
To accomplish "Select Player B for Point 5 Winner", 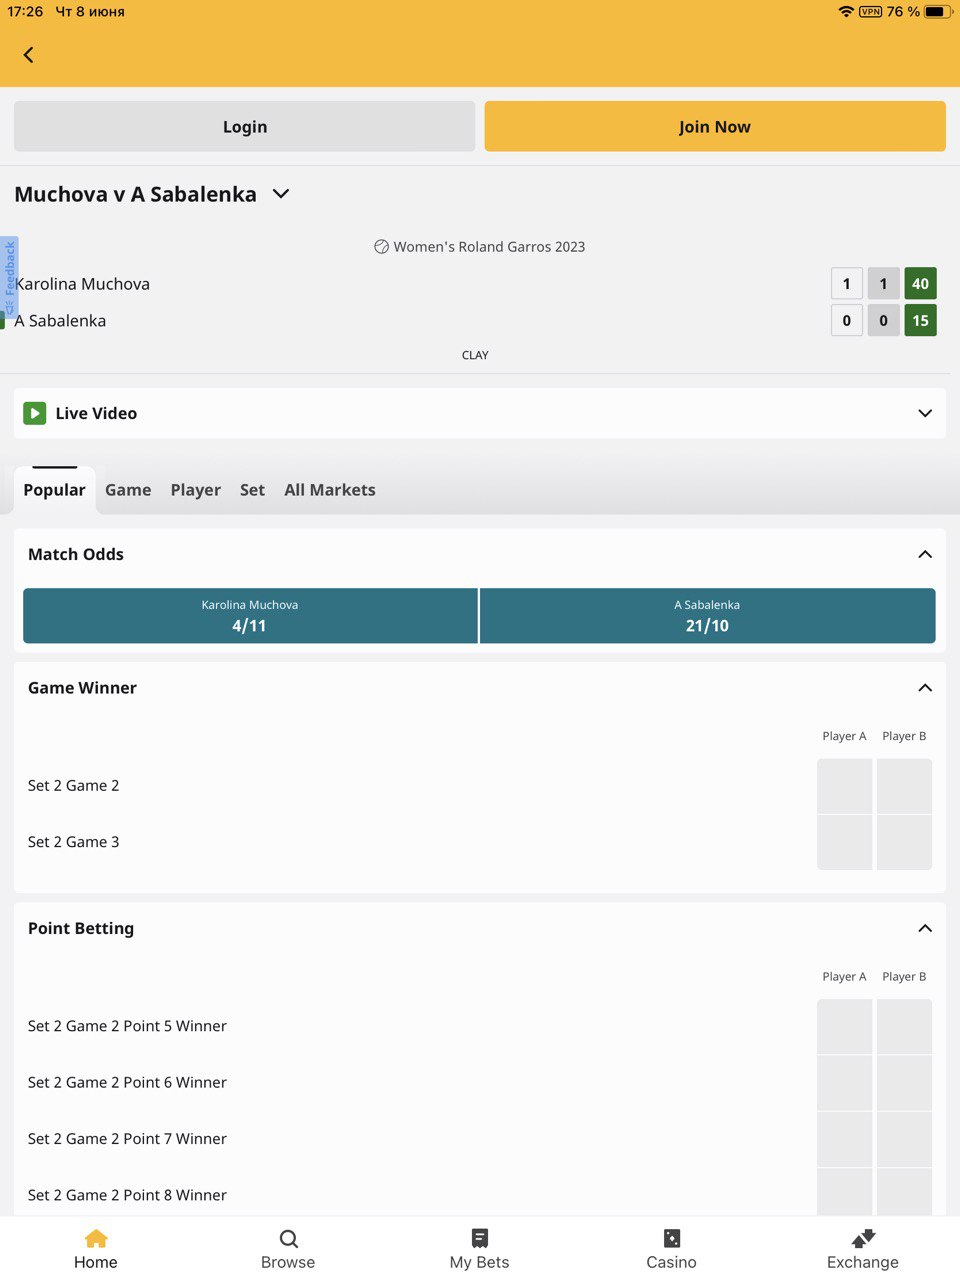I will point(904,1026).
